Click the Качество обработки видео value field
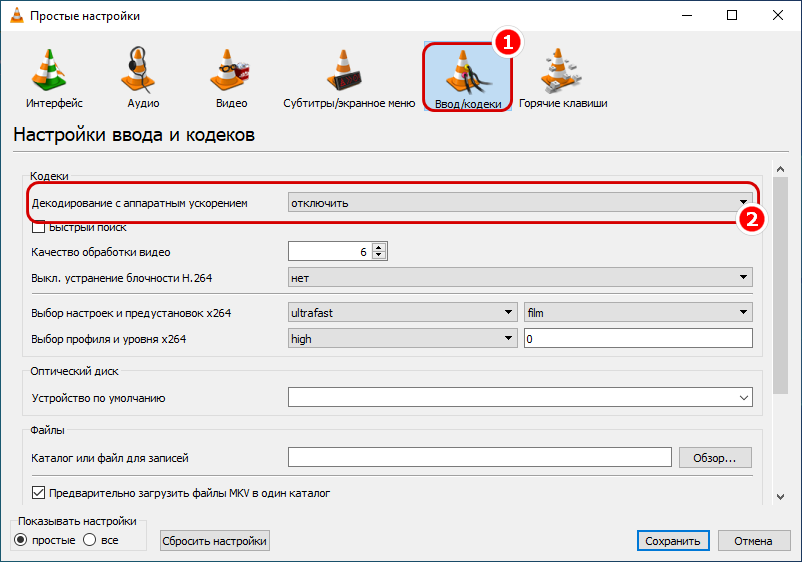 [330, 252]
